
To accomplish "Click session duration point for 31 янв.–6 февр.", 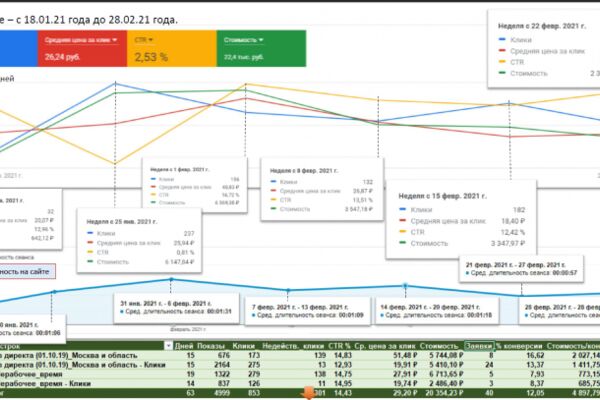I will [171, 279].
